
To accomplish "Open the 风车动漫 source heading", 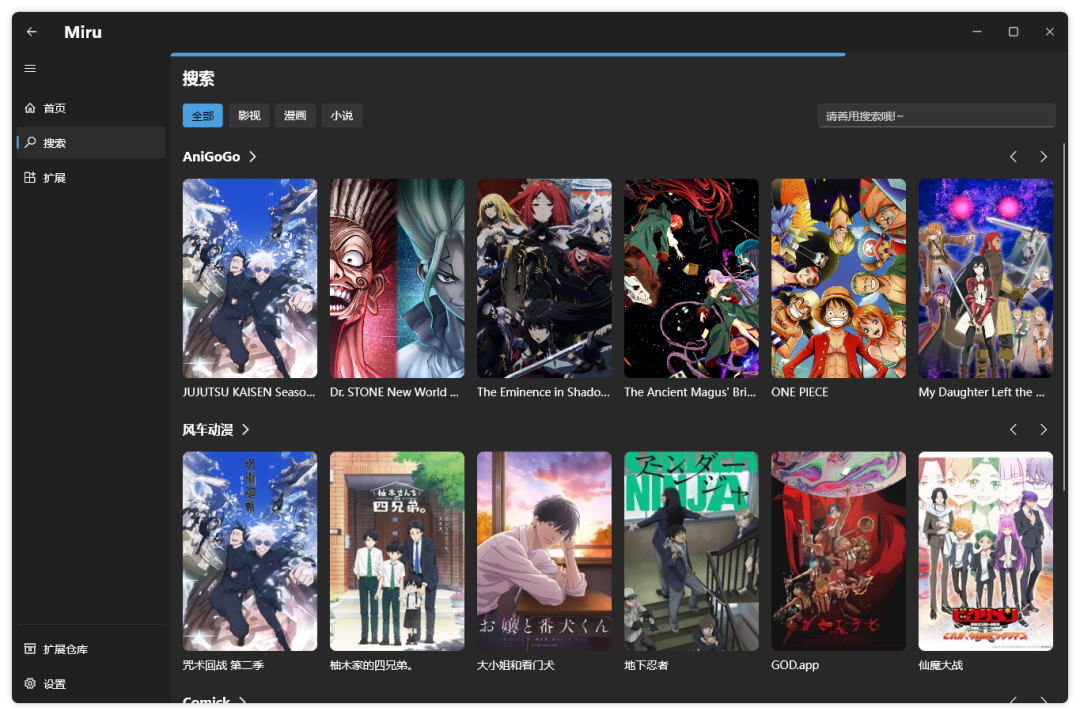I will click(x=208, y=430).
